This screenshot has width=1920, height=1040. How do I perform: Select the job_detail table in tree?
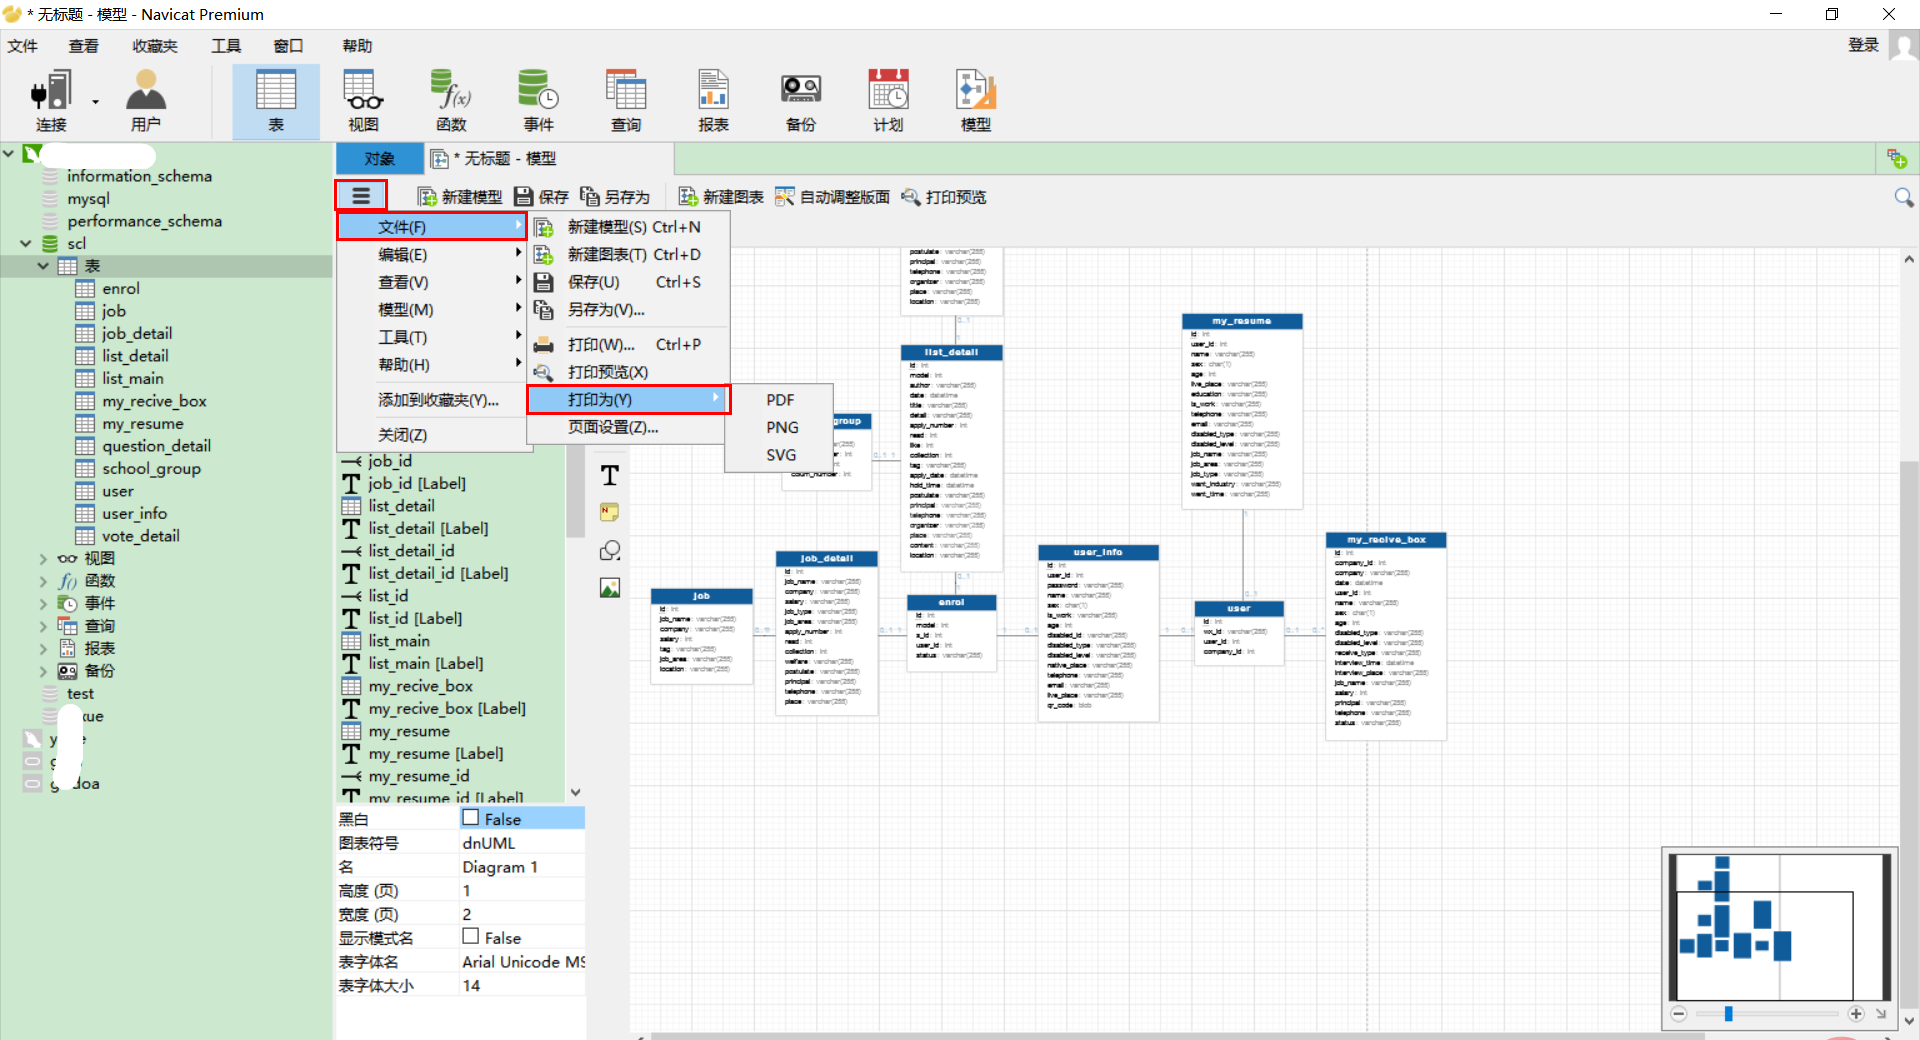click(x=137, y=333)
